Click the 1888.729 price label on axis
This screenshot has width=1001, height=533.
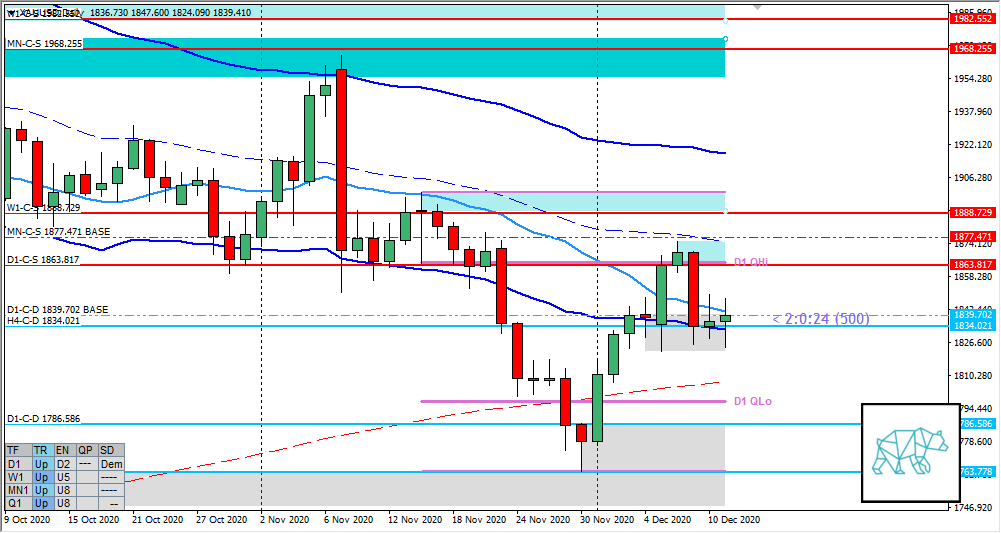click(x=972, y=213)
